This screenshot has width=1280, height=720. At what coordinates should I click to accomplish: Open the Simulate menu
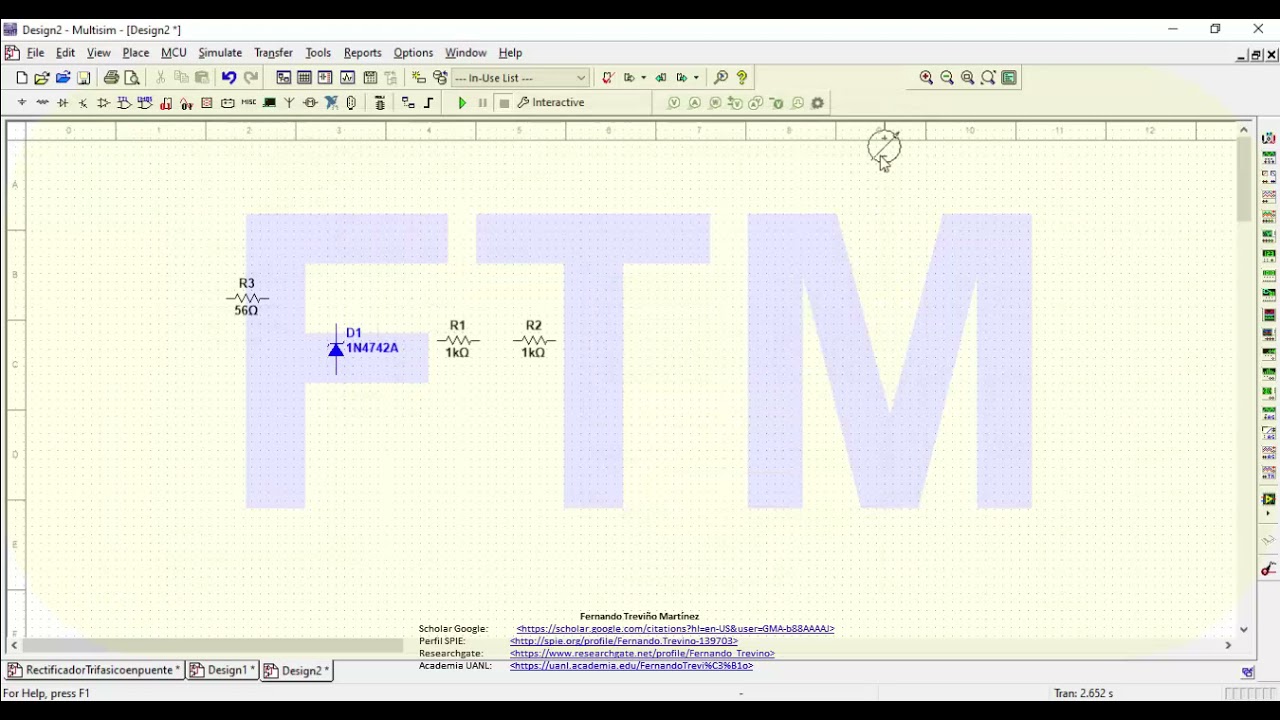click(x=220, y=53)
